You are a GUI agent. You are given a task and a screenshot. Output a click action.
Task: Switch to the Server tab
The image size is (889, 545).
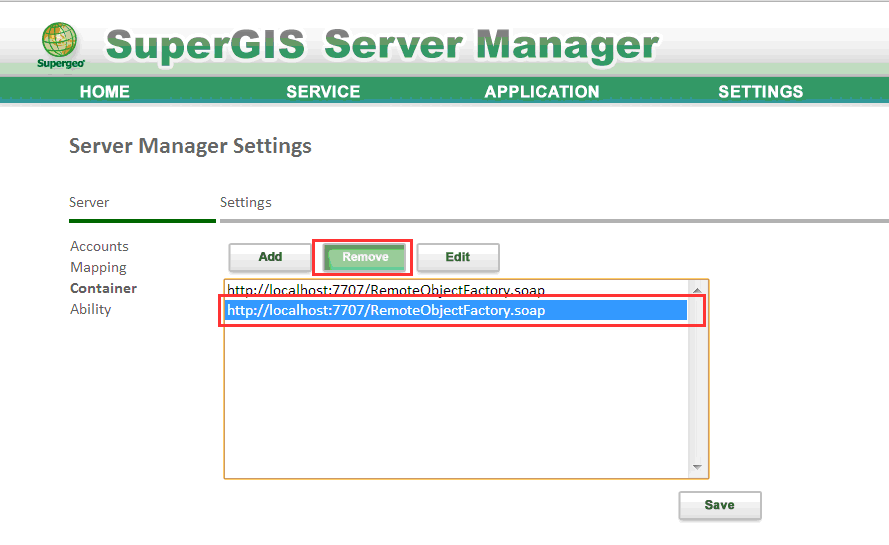pyautogui.click(x=89, y=202)
